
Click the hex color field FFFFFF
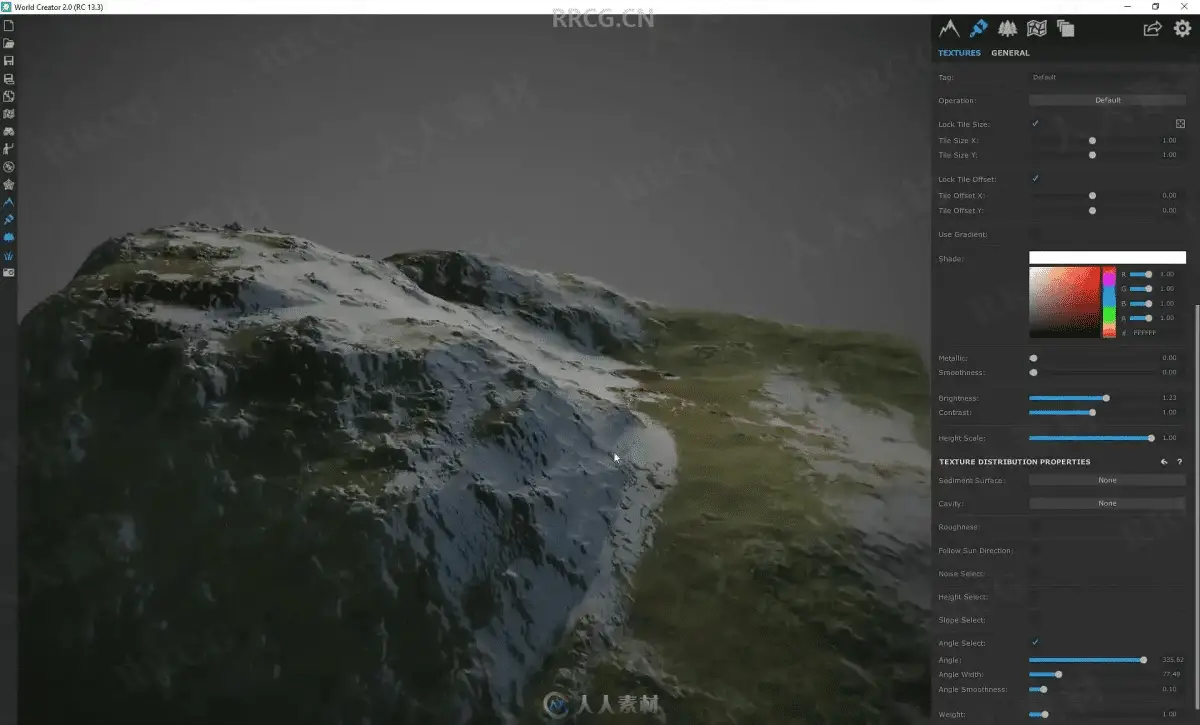(x=1144, y=332)
